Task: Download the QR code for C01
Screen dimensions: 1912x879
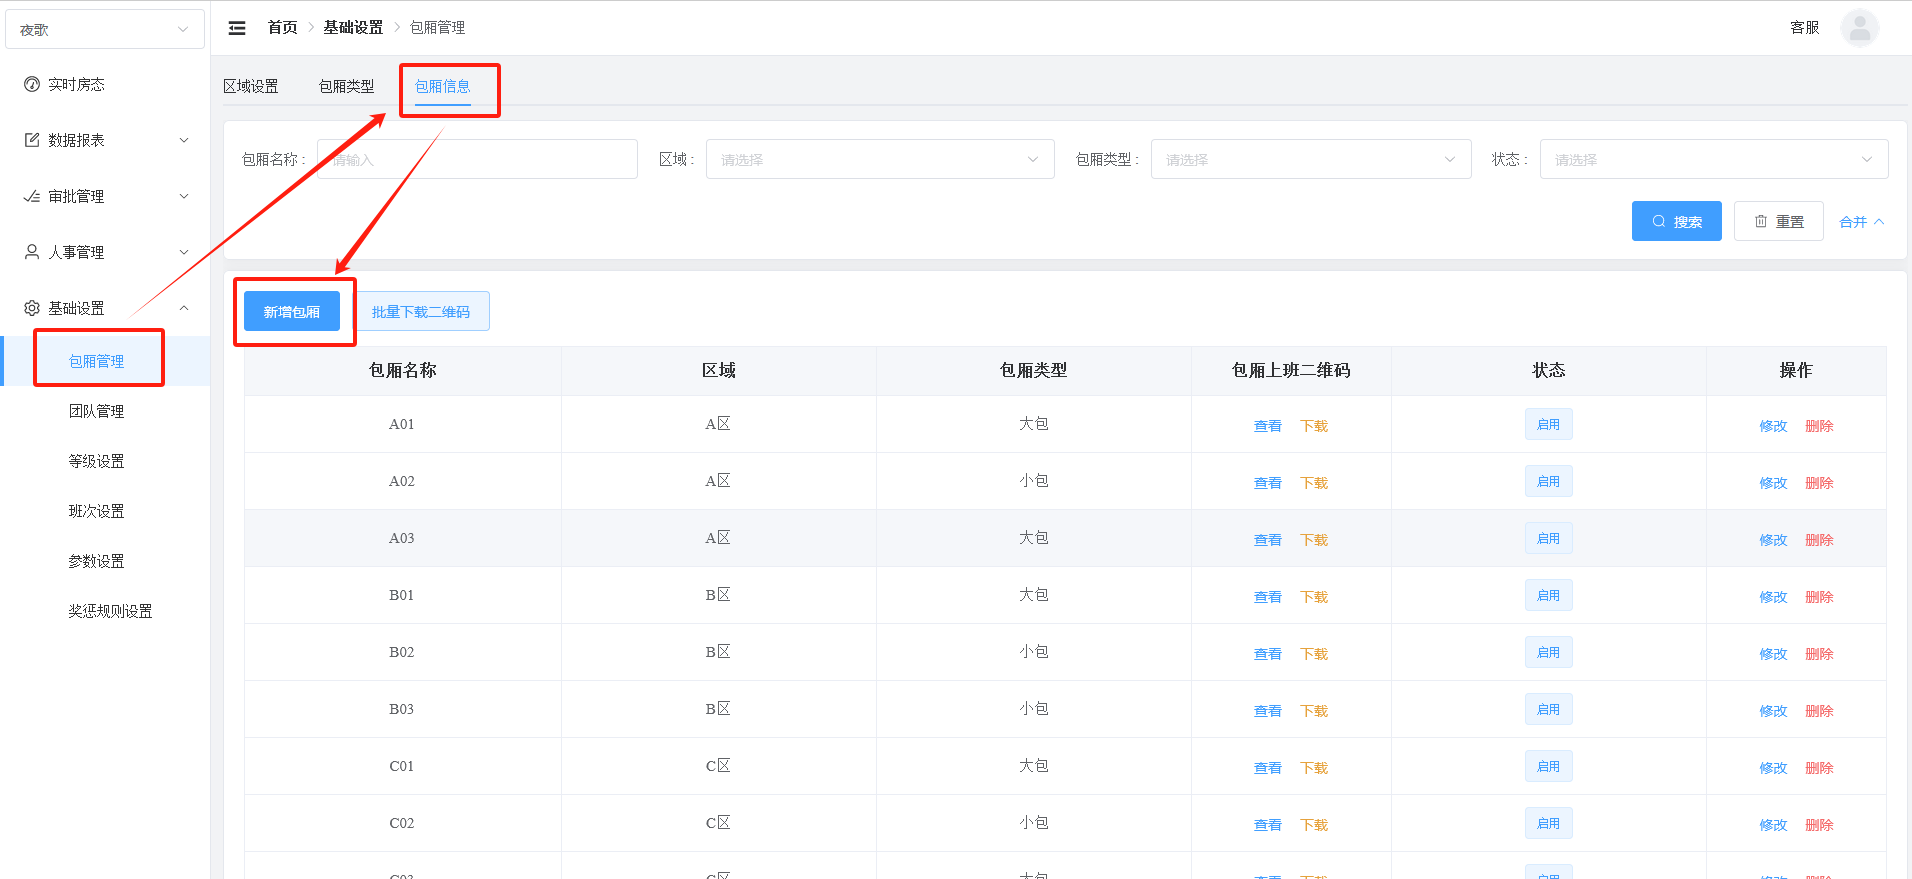Action: 1314,768
